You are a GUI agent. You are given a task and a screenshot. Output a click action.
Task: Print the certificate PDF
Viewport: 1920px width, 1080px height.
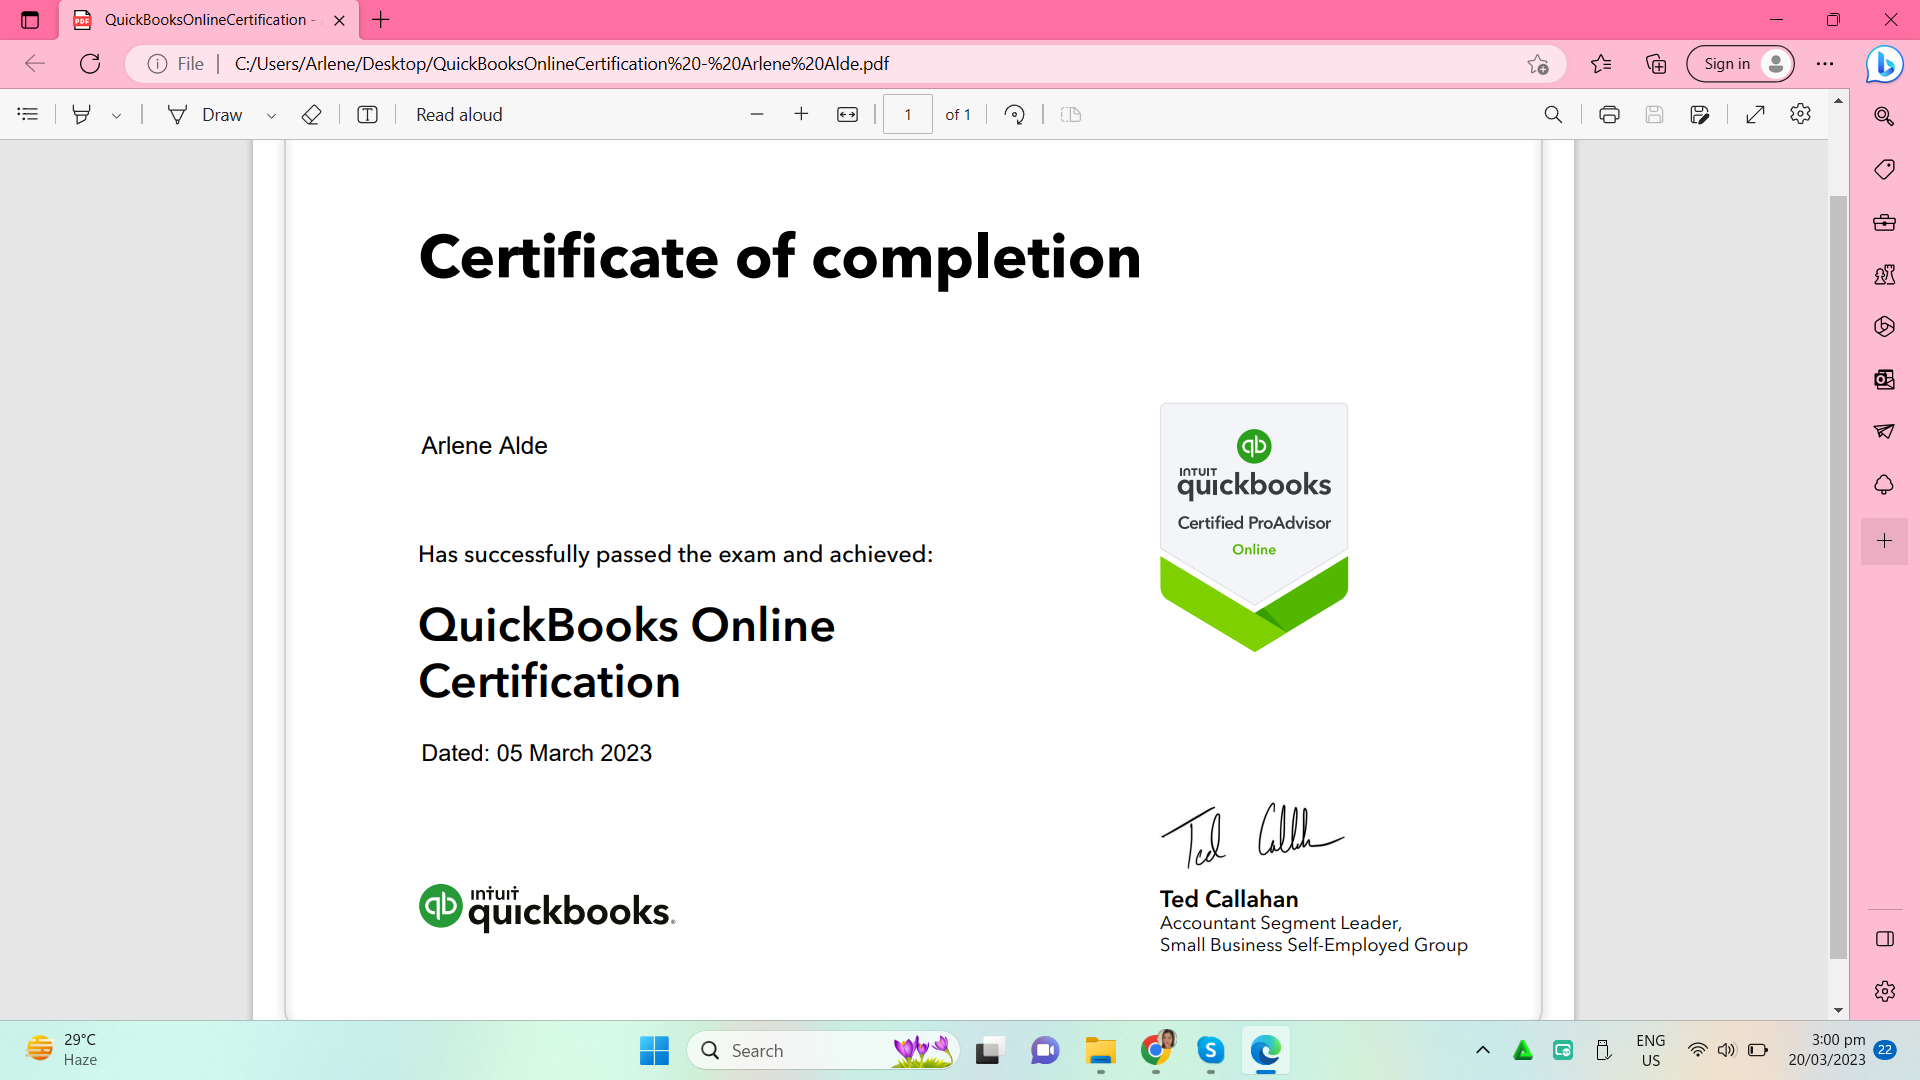tap(1609, 114)
